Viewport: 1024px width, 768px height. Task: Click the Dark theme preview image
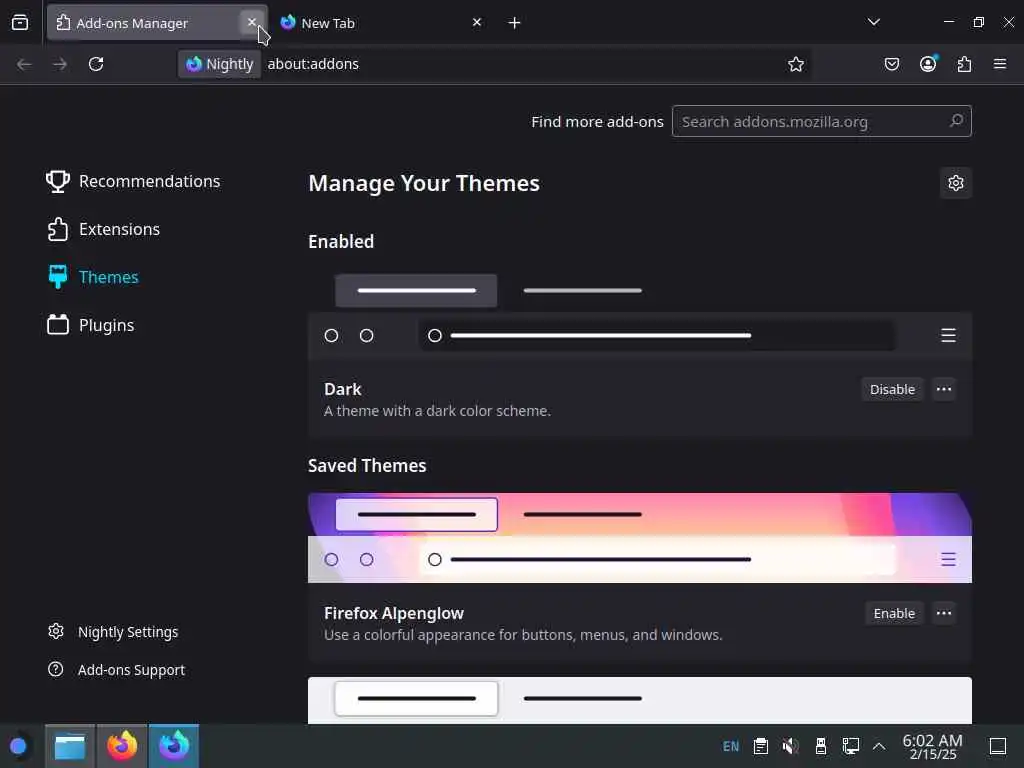click(640, 313)
